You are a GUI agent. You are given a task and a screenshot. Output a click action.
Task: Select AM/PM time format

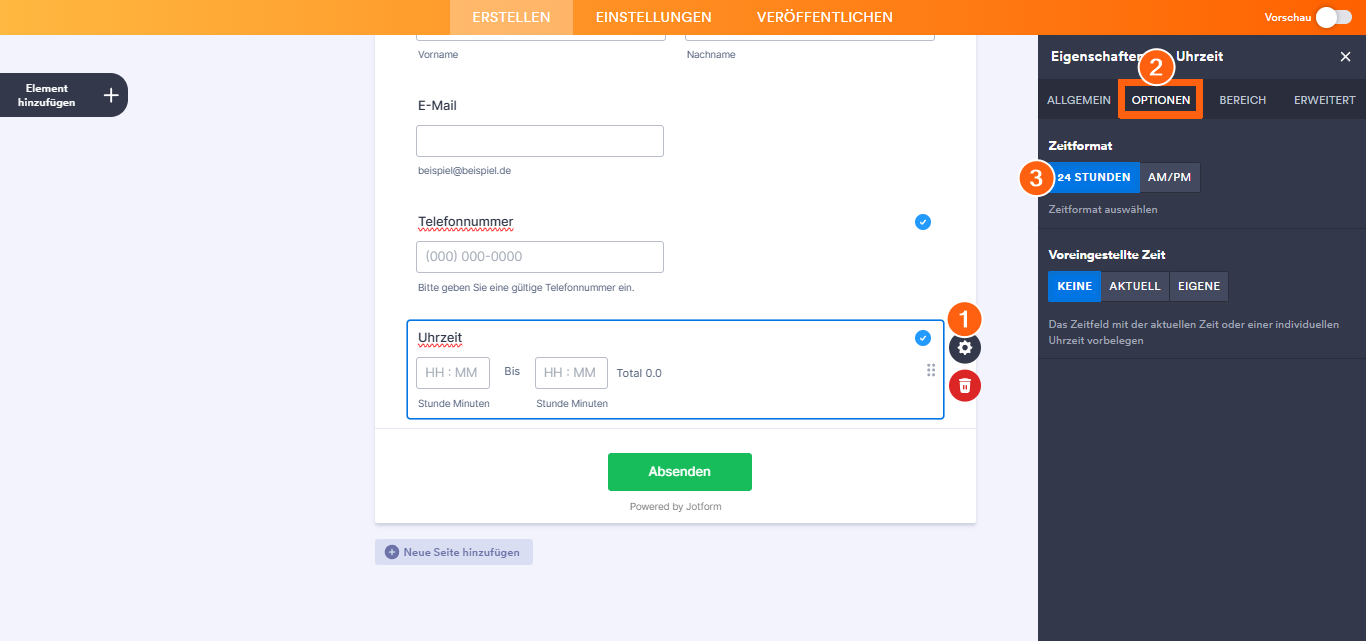click(x=1170, y=177)
